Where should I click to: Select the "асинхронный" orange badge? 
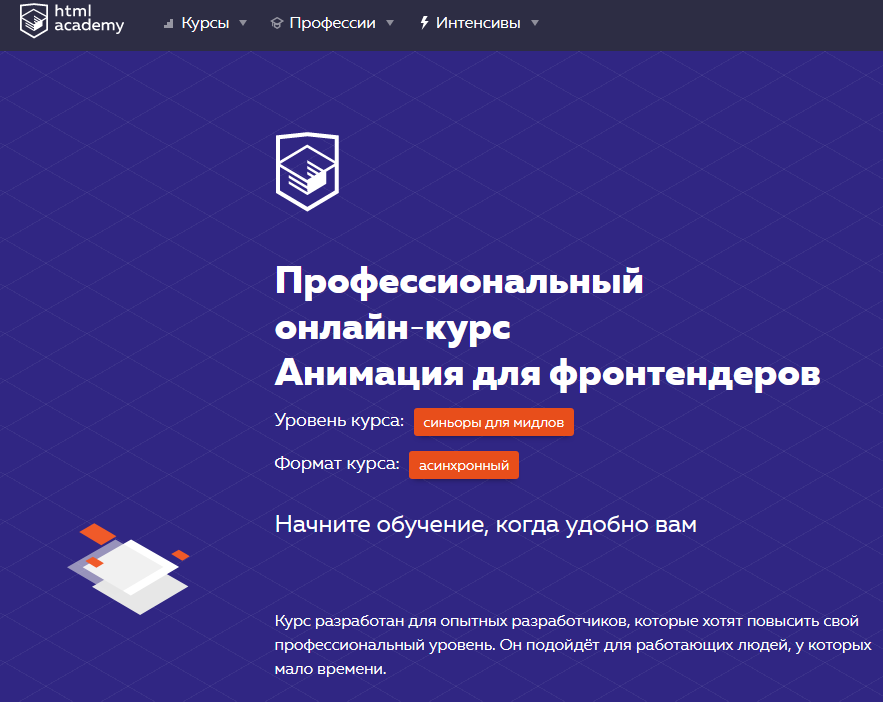coord(464,466)
